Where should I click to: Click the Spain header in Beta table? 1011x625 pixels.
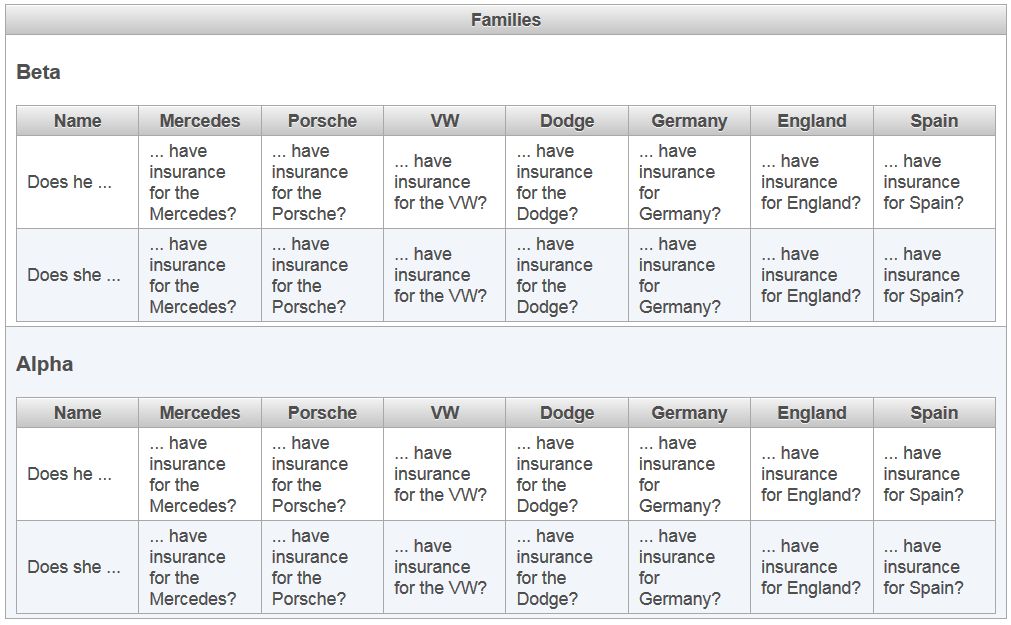[x=934, y=121]
